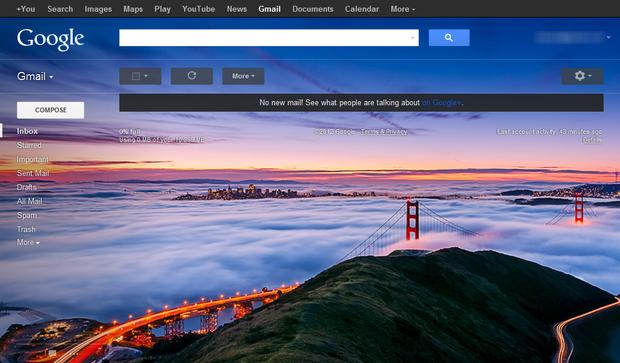The height and width of the screenshot is (363, 620).
Task: Tick the select-all checkbox in the toolbar
Action: pos(136,76)
